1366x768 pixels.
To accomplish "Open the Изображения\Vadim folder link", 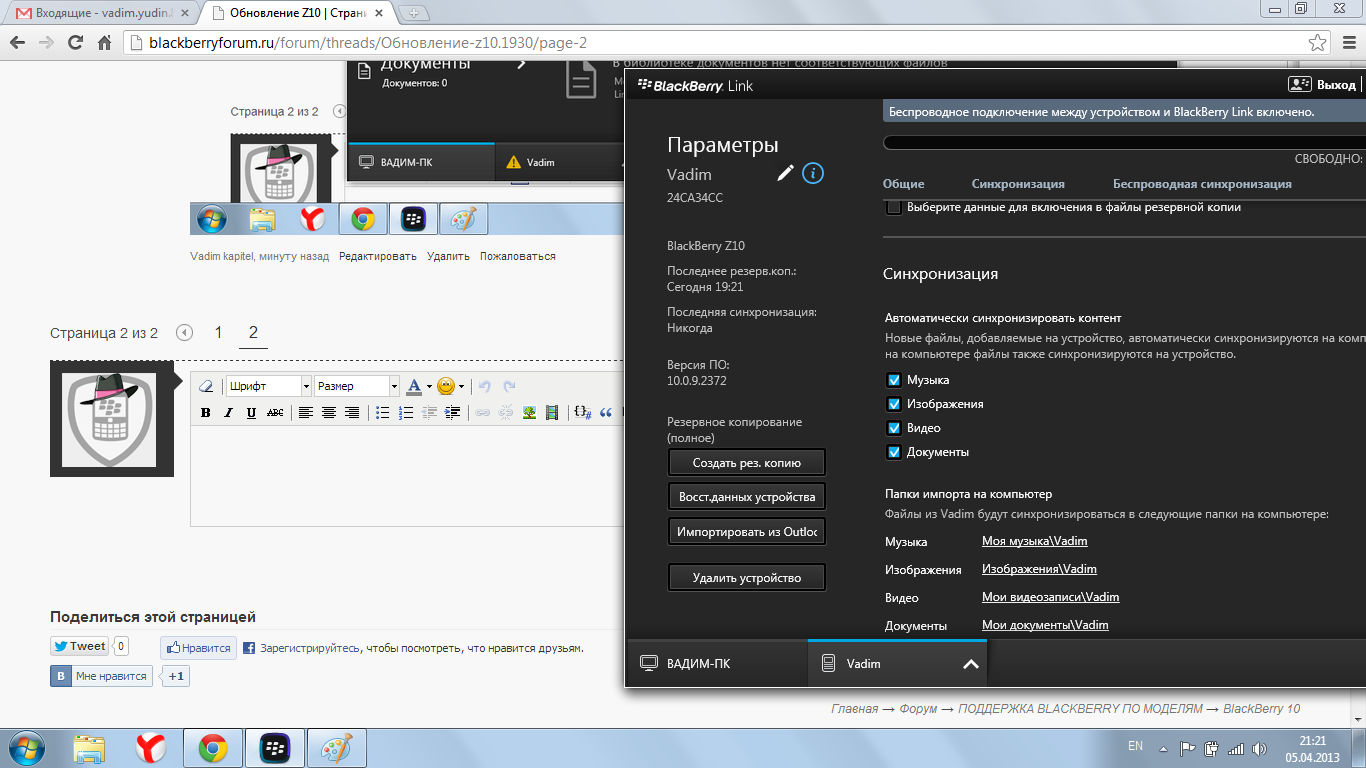I will click(1039, 569).
